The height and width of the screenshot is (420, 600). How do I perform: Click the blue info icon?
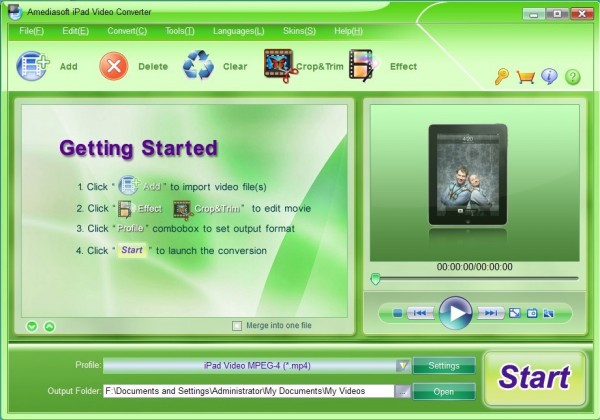click(x=549, y=77)
